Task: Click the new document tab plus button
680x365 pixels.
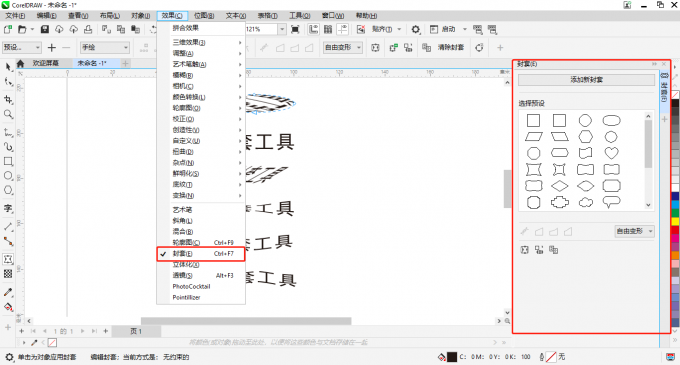Action: click(x=125, y=63)
